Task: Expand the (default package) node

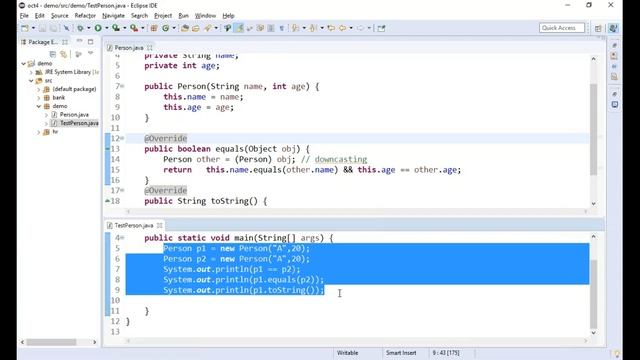Action: pos(39,89)
